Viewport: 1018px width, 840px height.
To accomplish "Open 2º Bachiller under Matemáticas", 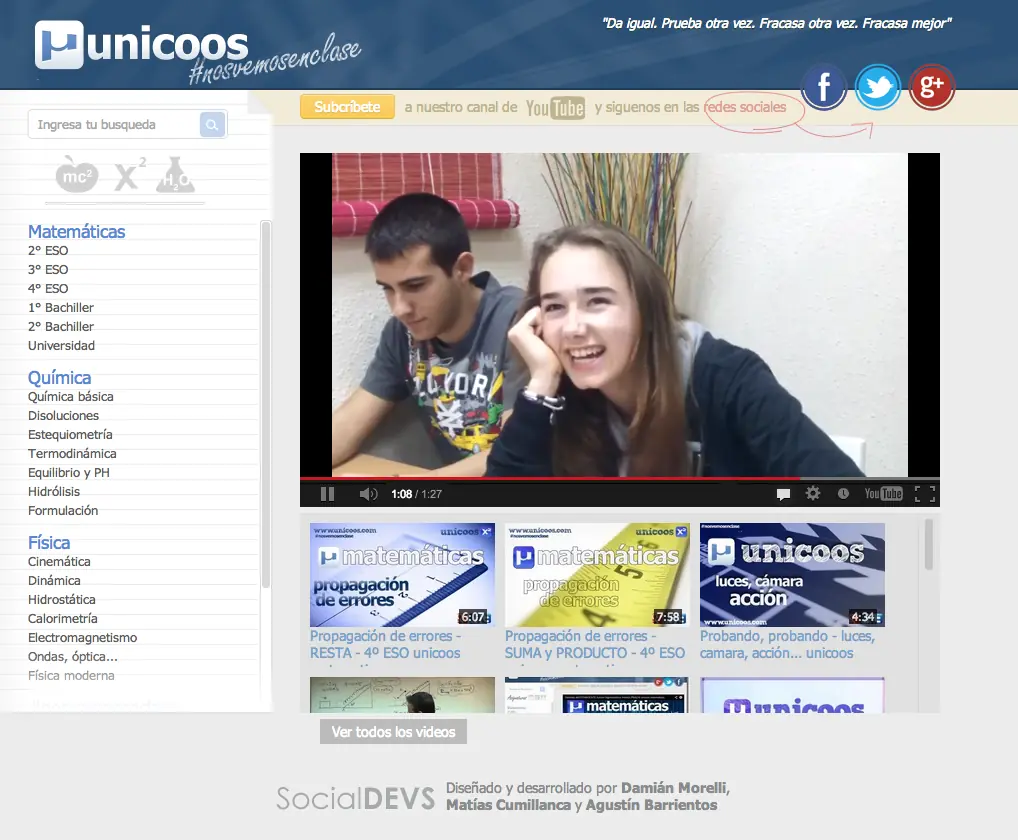I will click(x=61, y=327).
